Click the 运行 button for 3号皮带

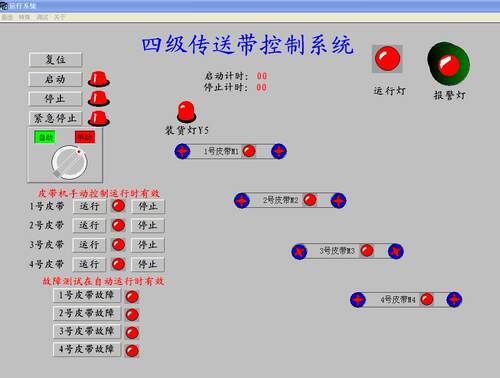tap(89, 245)
